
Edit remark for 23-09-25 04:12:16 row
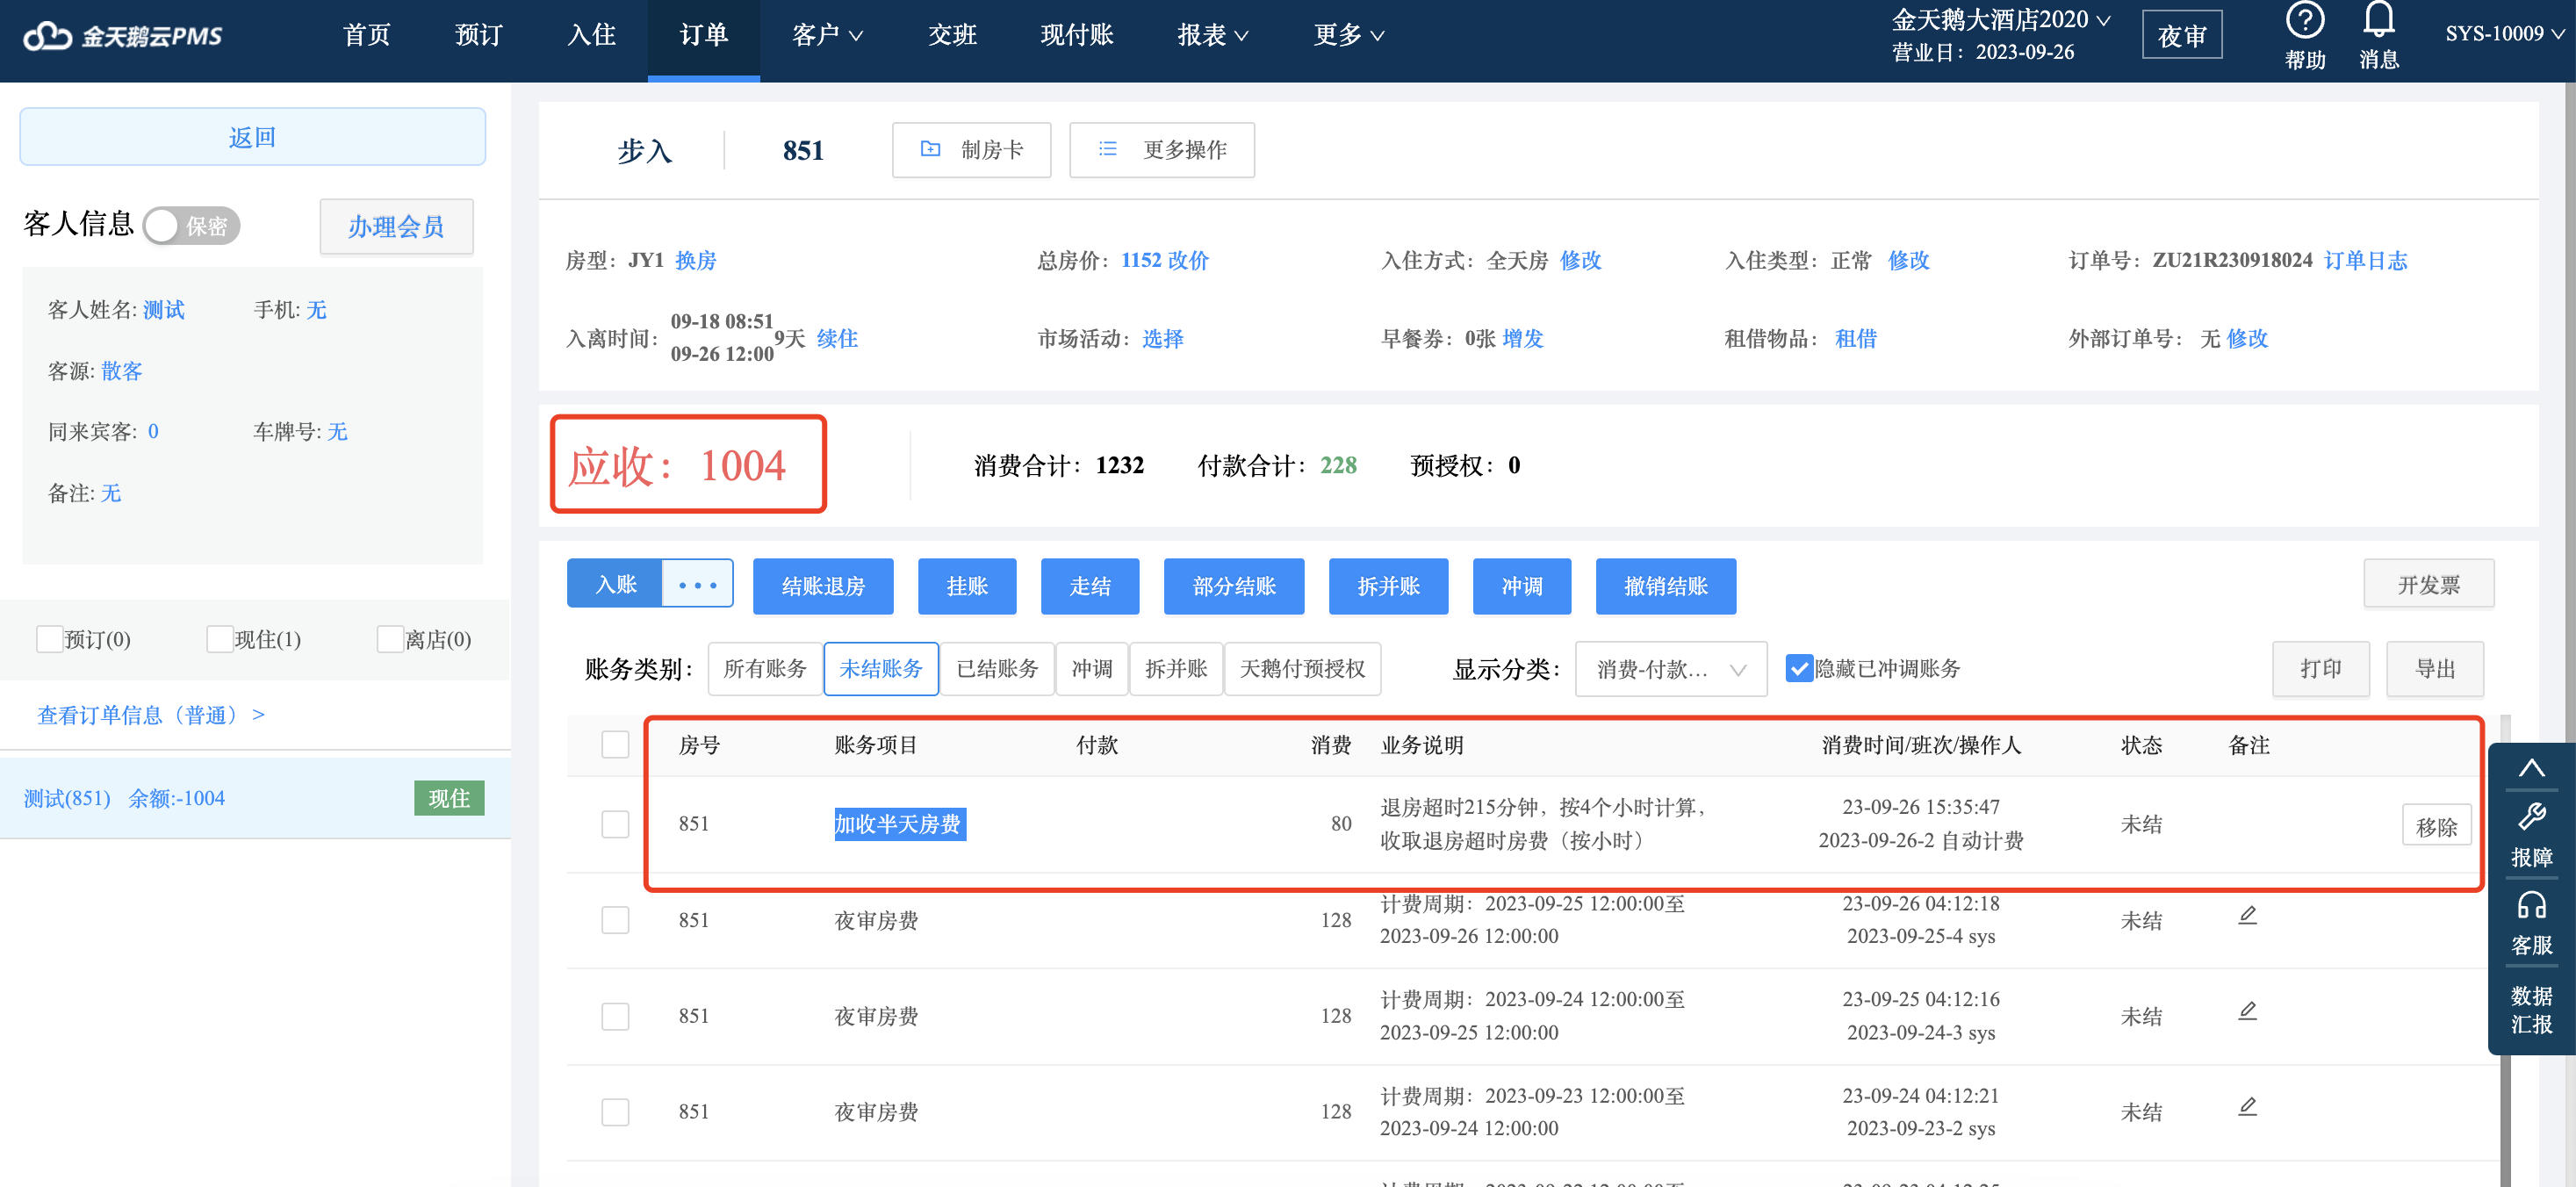(x=2247, y=1011)
